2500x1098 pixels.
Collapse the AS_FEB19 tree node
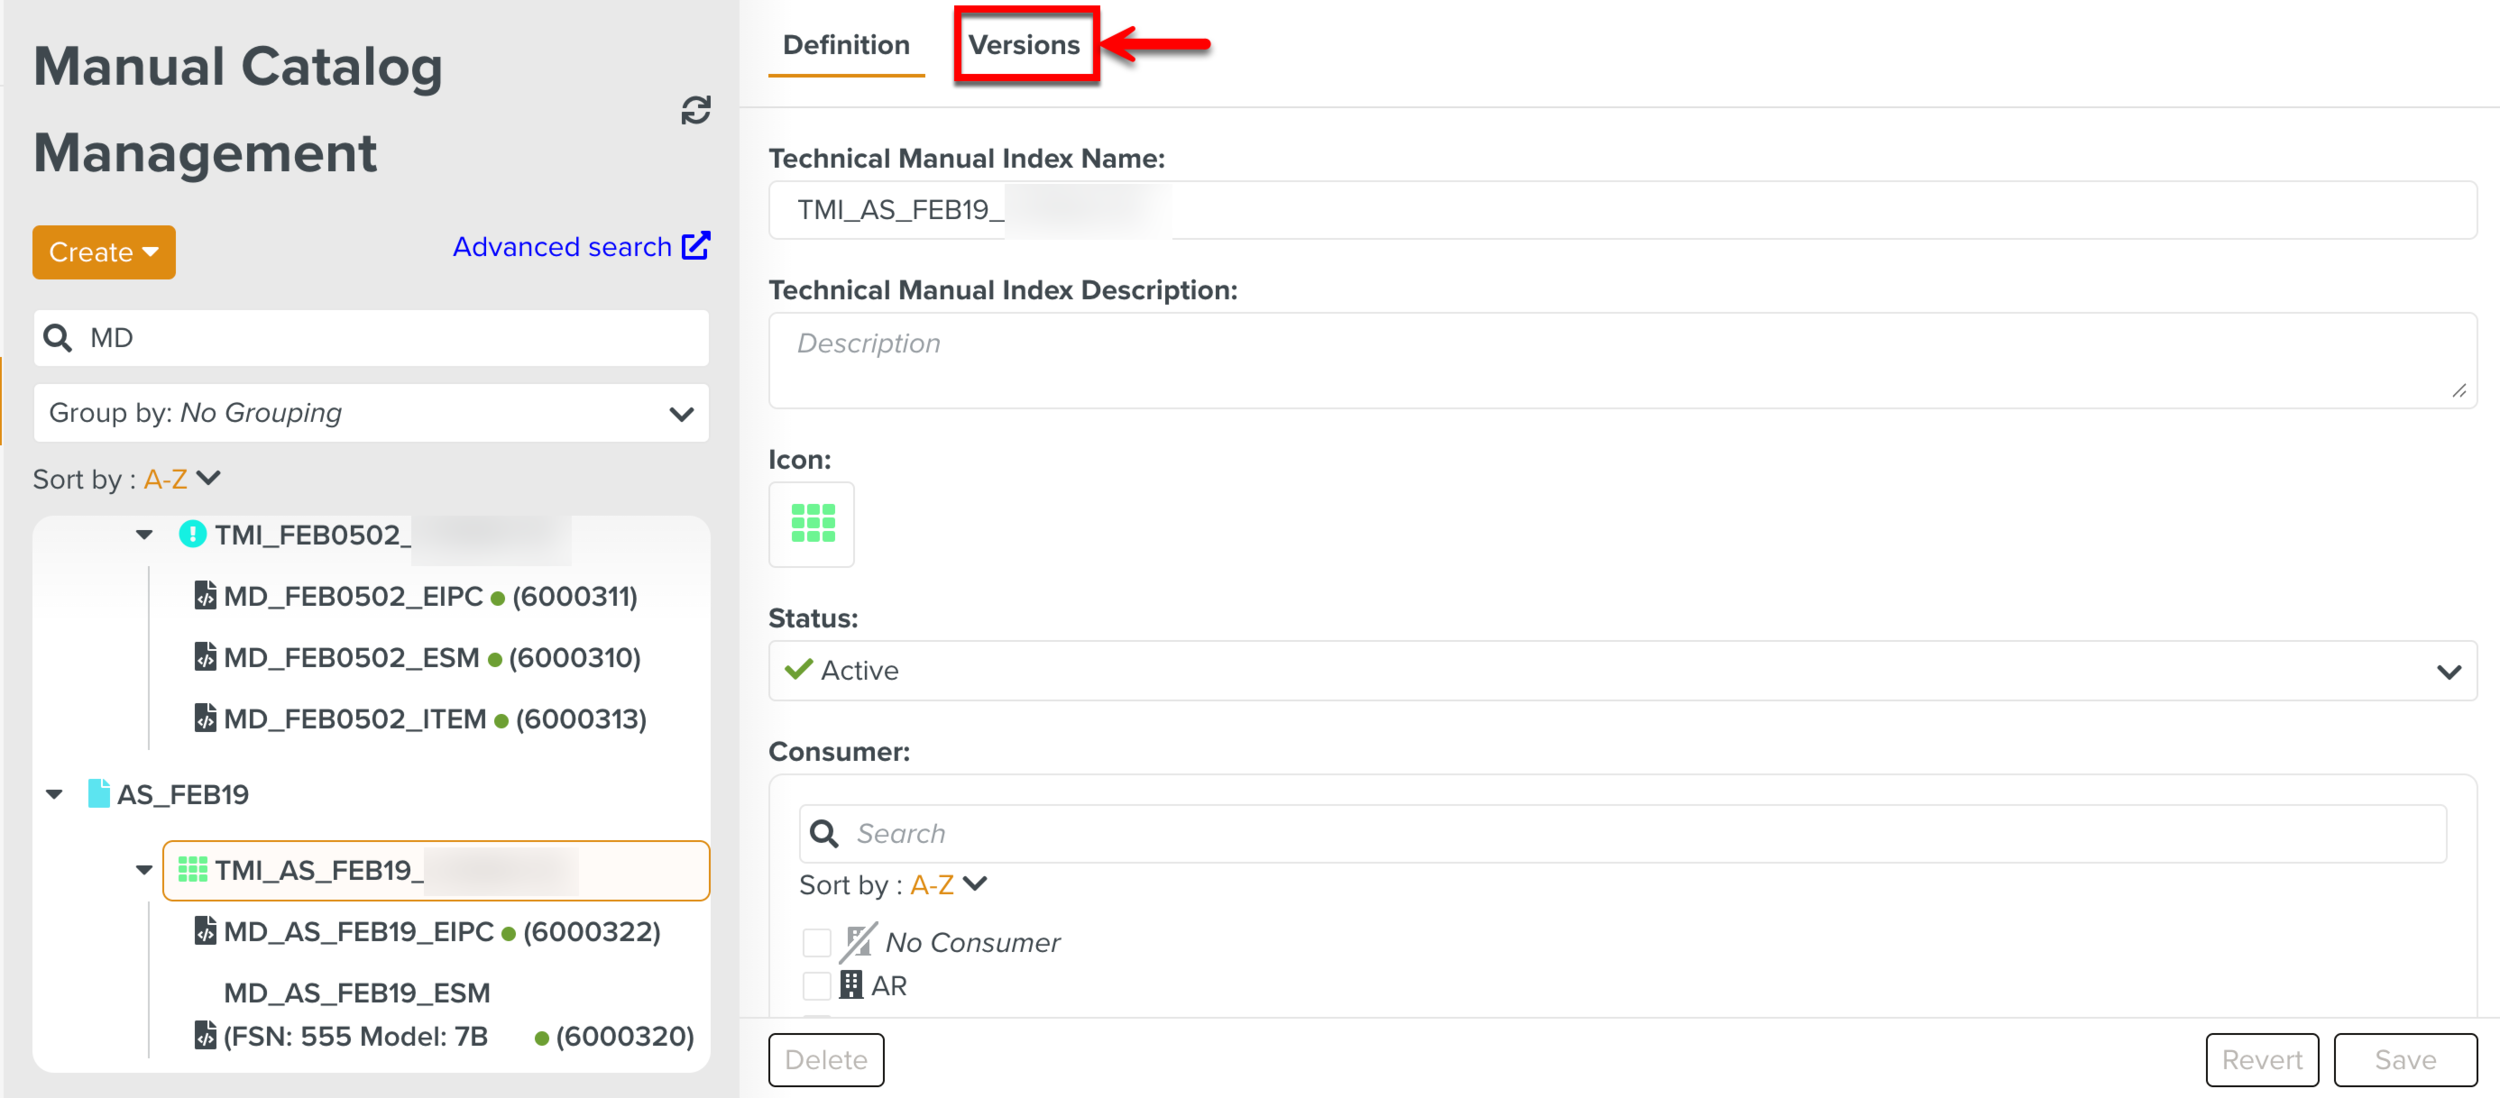(55, 794)
